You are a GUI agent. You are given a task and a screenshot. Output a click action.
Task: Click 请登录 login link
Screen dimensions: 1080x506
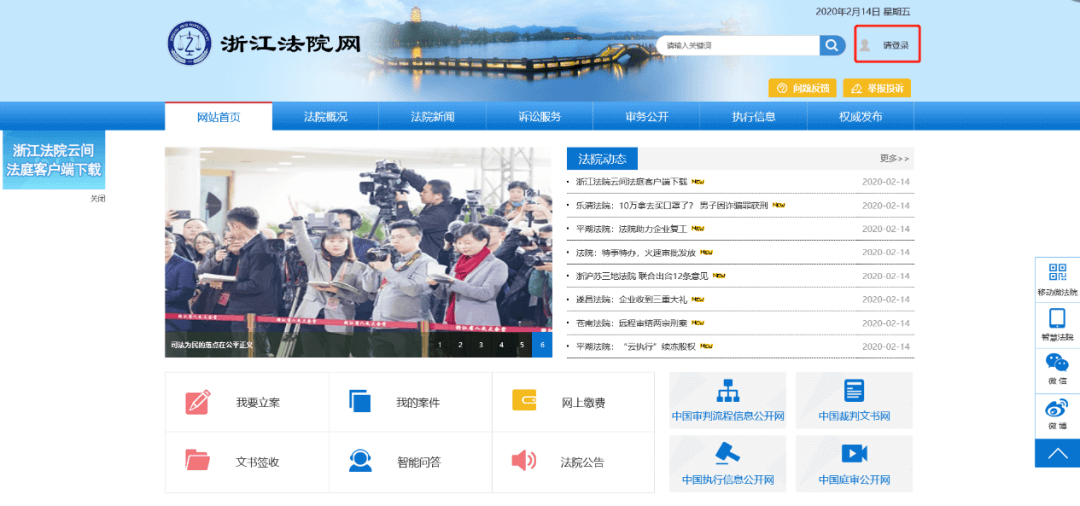(x=895, y=45)
